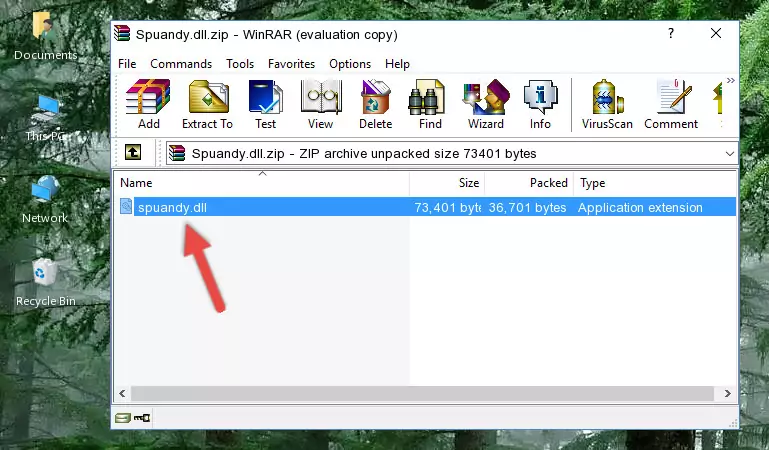The width and height of the screenshot is (769, 450).
Task: Select the Recycle Bin desktop icon
Action: [x=46, y=282]
